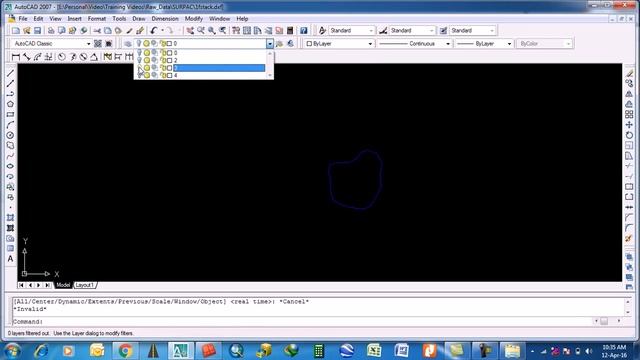Viewport: 640px width, 360px height.
Task: Toggle the lock icon on layer 3 row
Action: (163, 68)
